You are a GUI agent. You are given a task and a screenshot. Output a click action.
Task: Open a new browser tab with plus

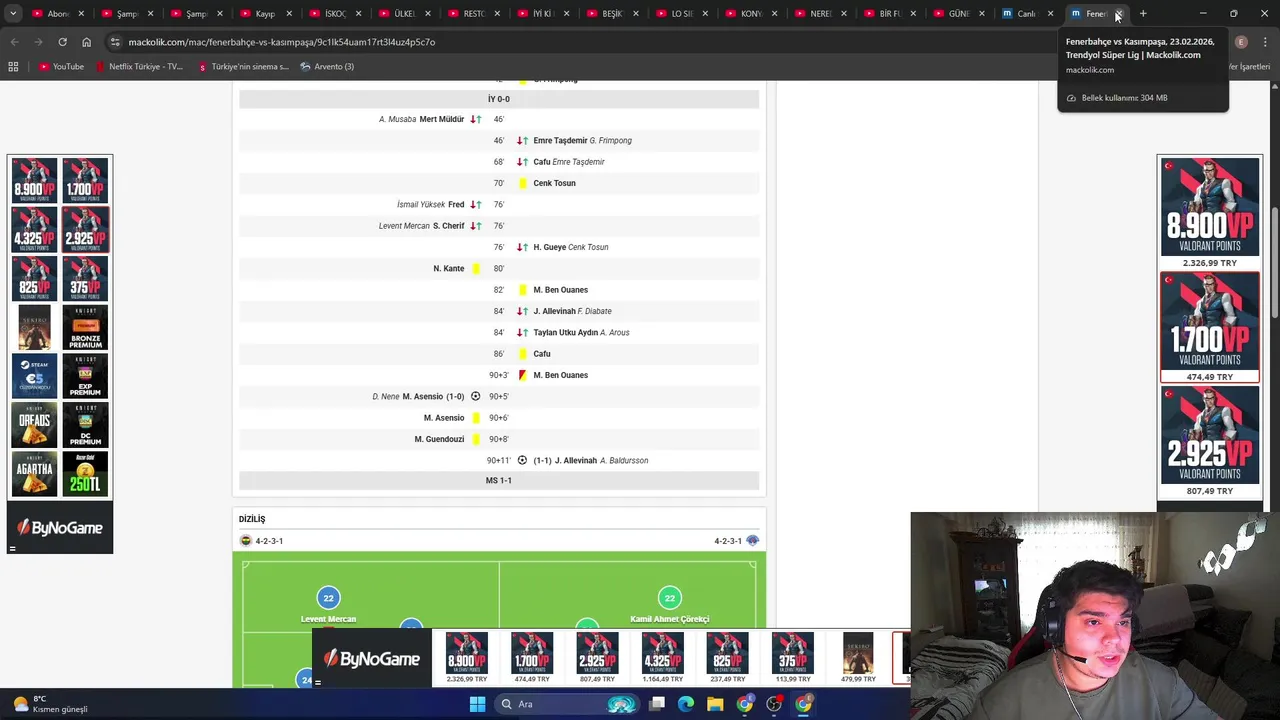pos(1143,14)
